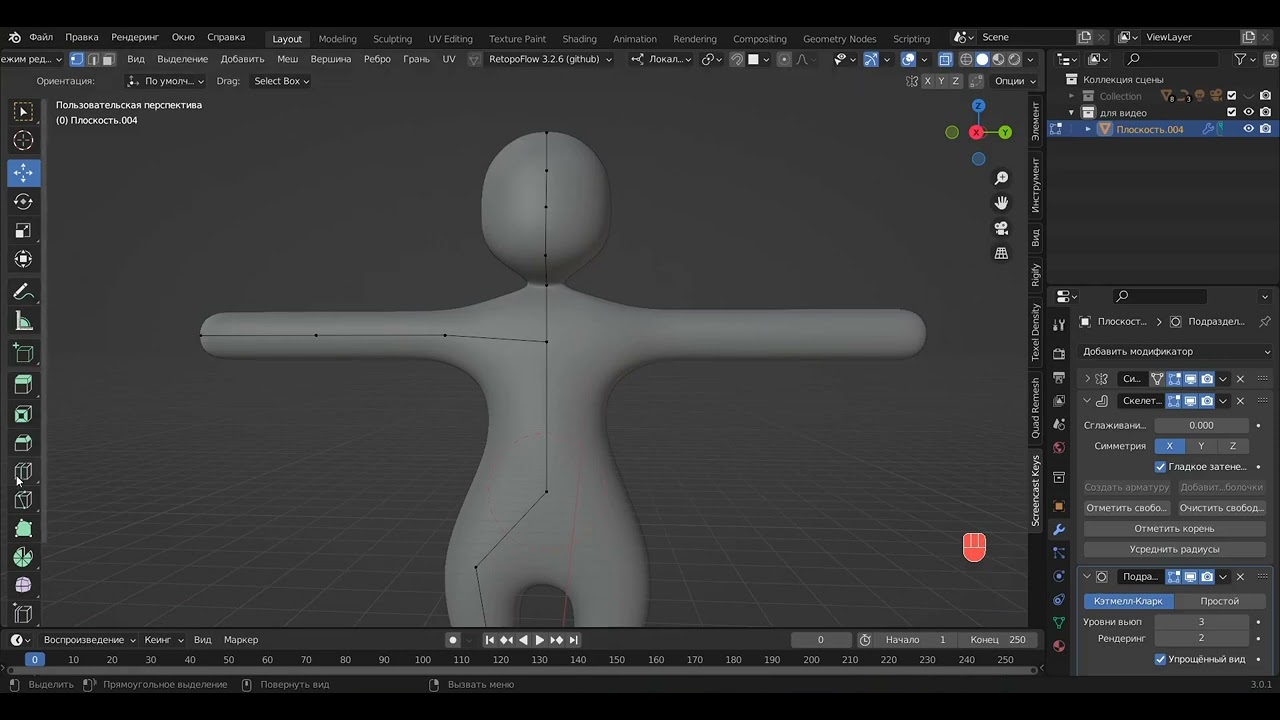1280x720 pixels.
Task: Enable edge select mode
Action: (93, 59)
